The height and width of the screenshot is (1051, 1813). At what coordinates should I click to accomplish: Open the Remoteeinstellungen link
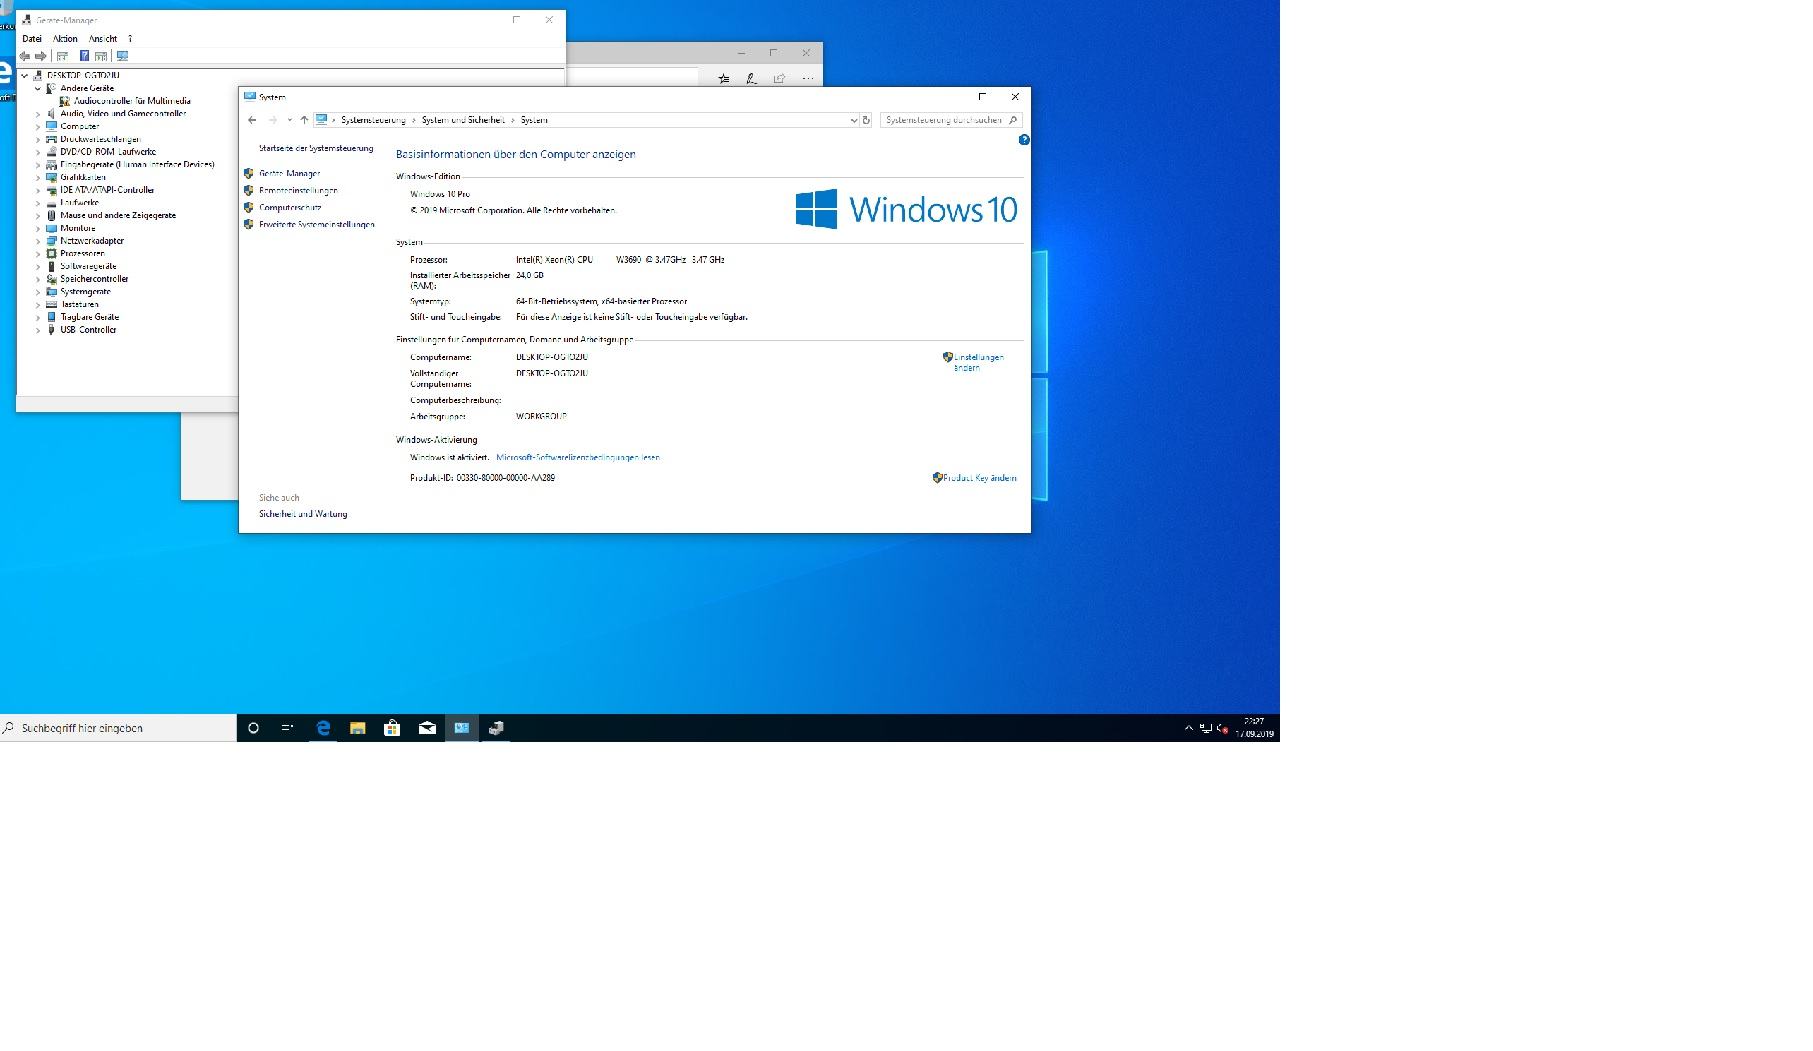(298, 191)
